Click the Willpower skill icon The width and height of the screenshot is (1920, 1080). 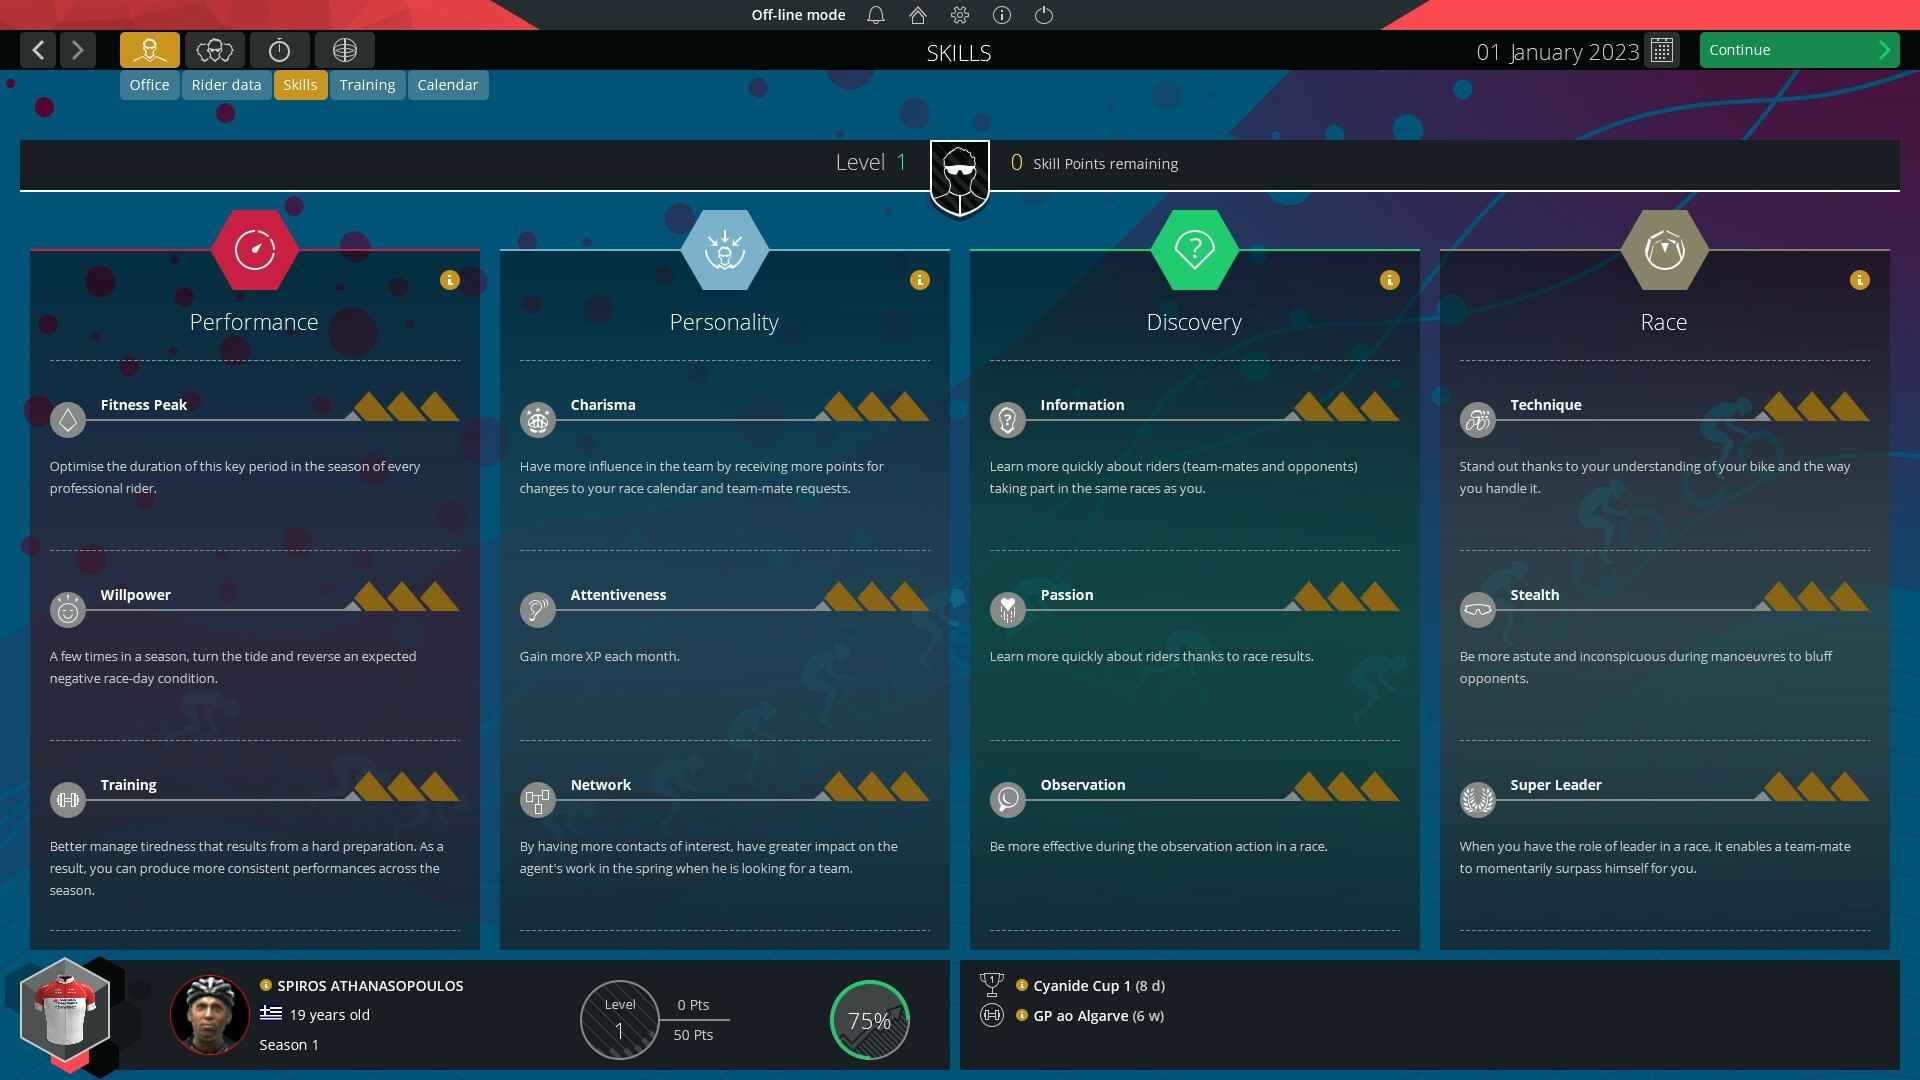point(67,609)
